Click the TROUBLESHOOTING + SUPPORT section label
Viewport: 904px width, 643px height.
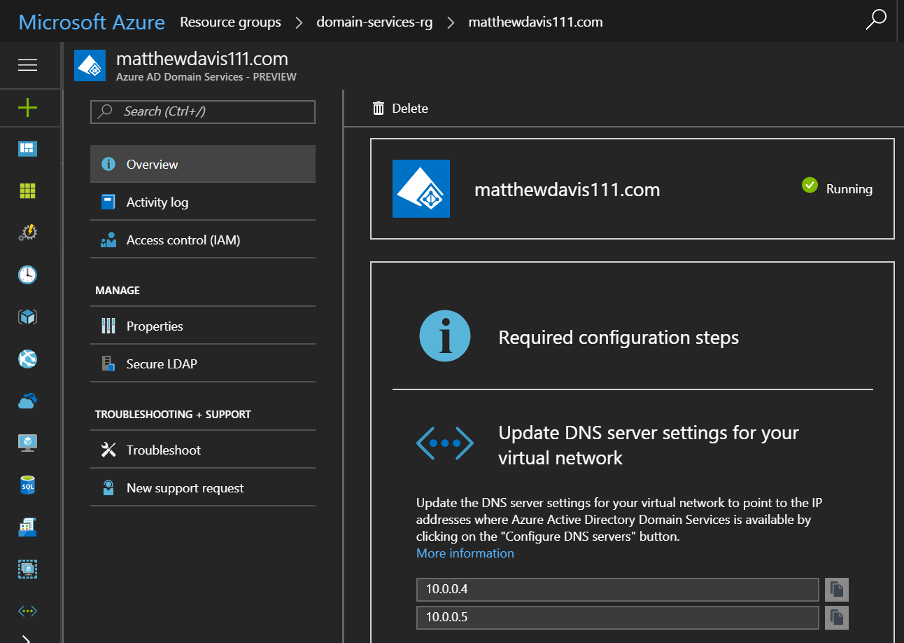[x=173, y=415]
